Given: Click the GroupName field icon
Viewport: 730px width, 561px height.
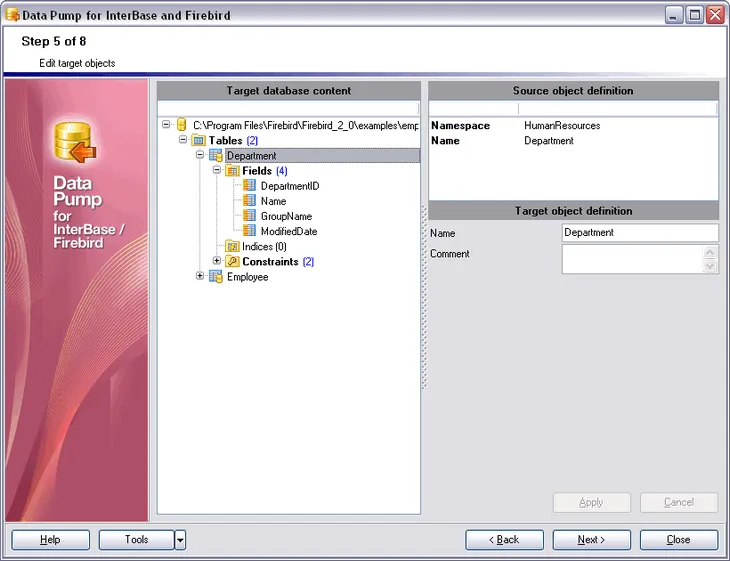Looking at the screenshot, I should click(x=249, y=216).
